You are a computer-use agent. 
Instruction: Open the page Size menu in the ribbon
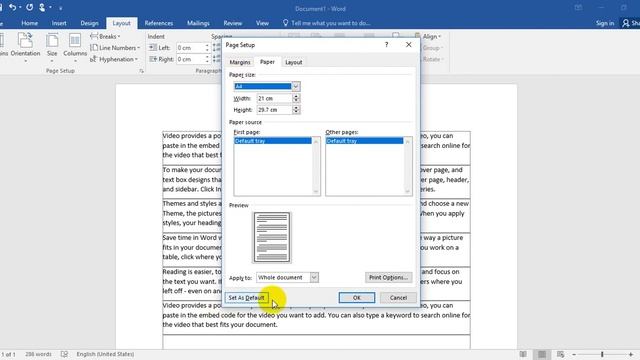[x=52, y=47]
